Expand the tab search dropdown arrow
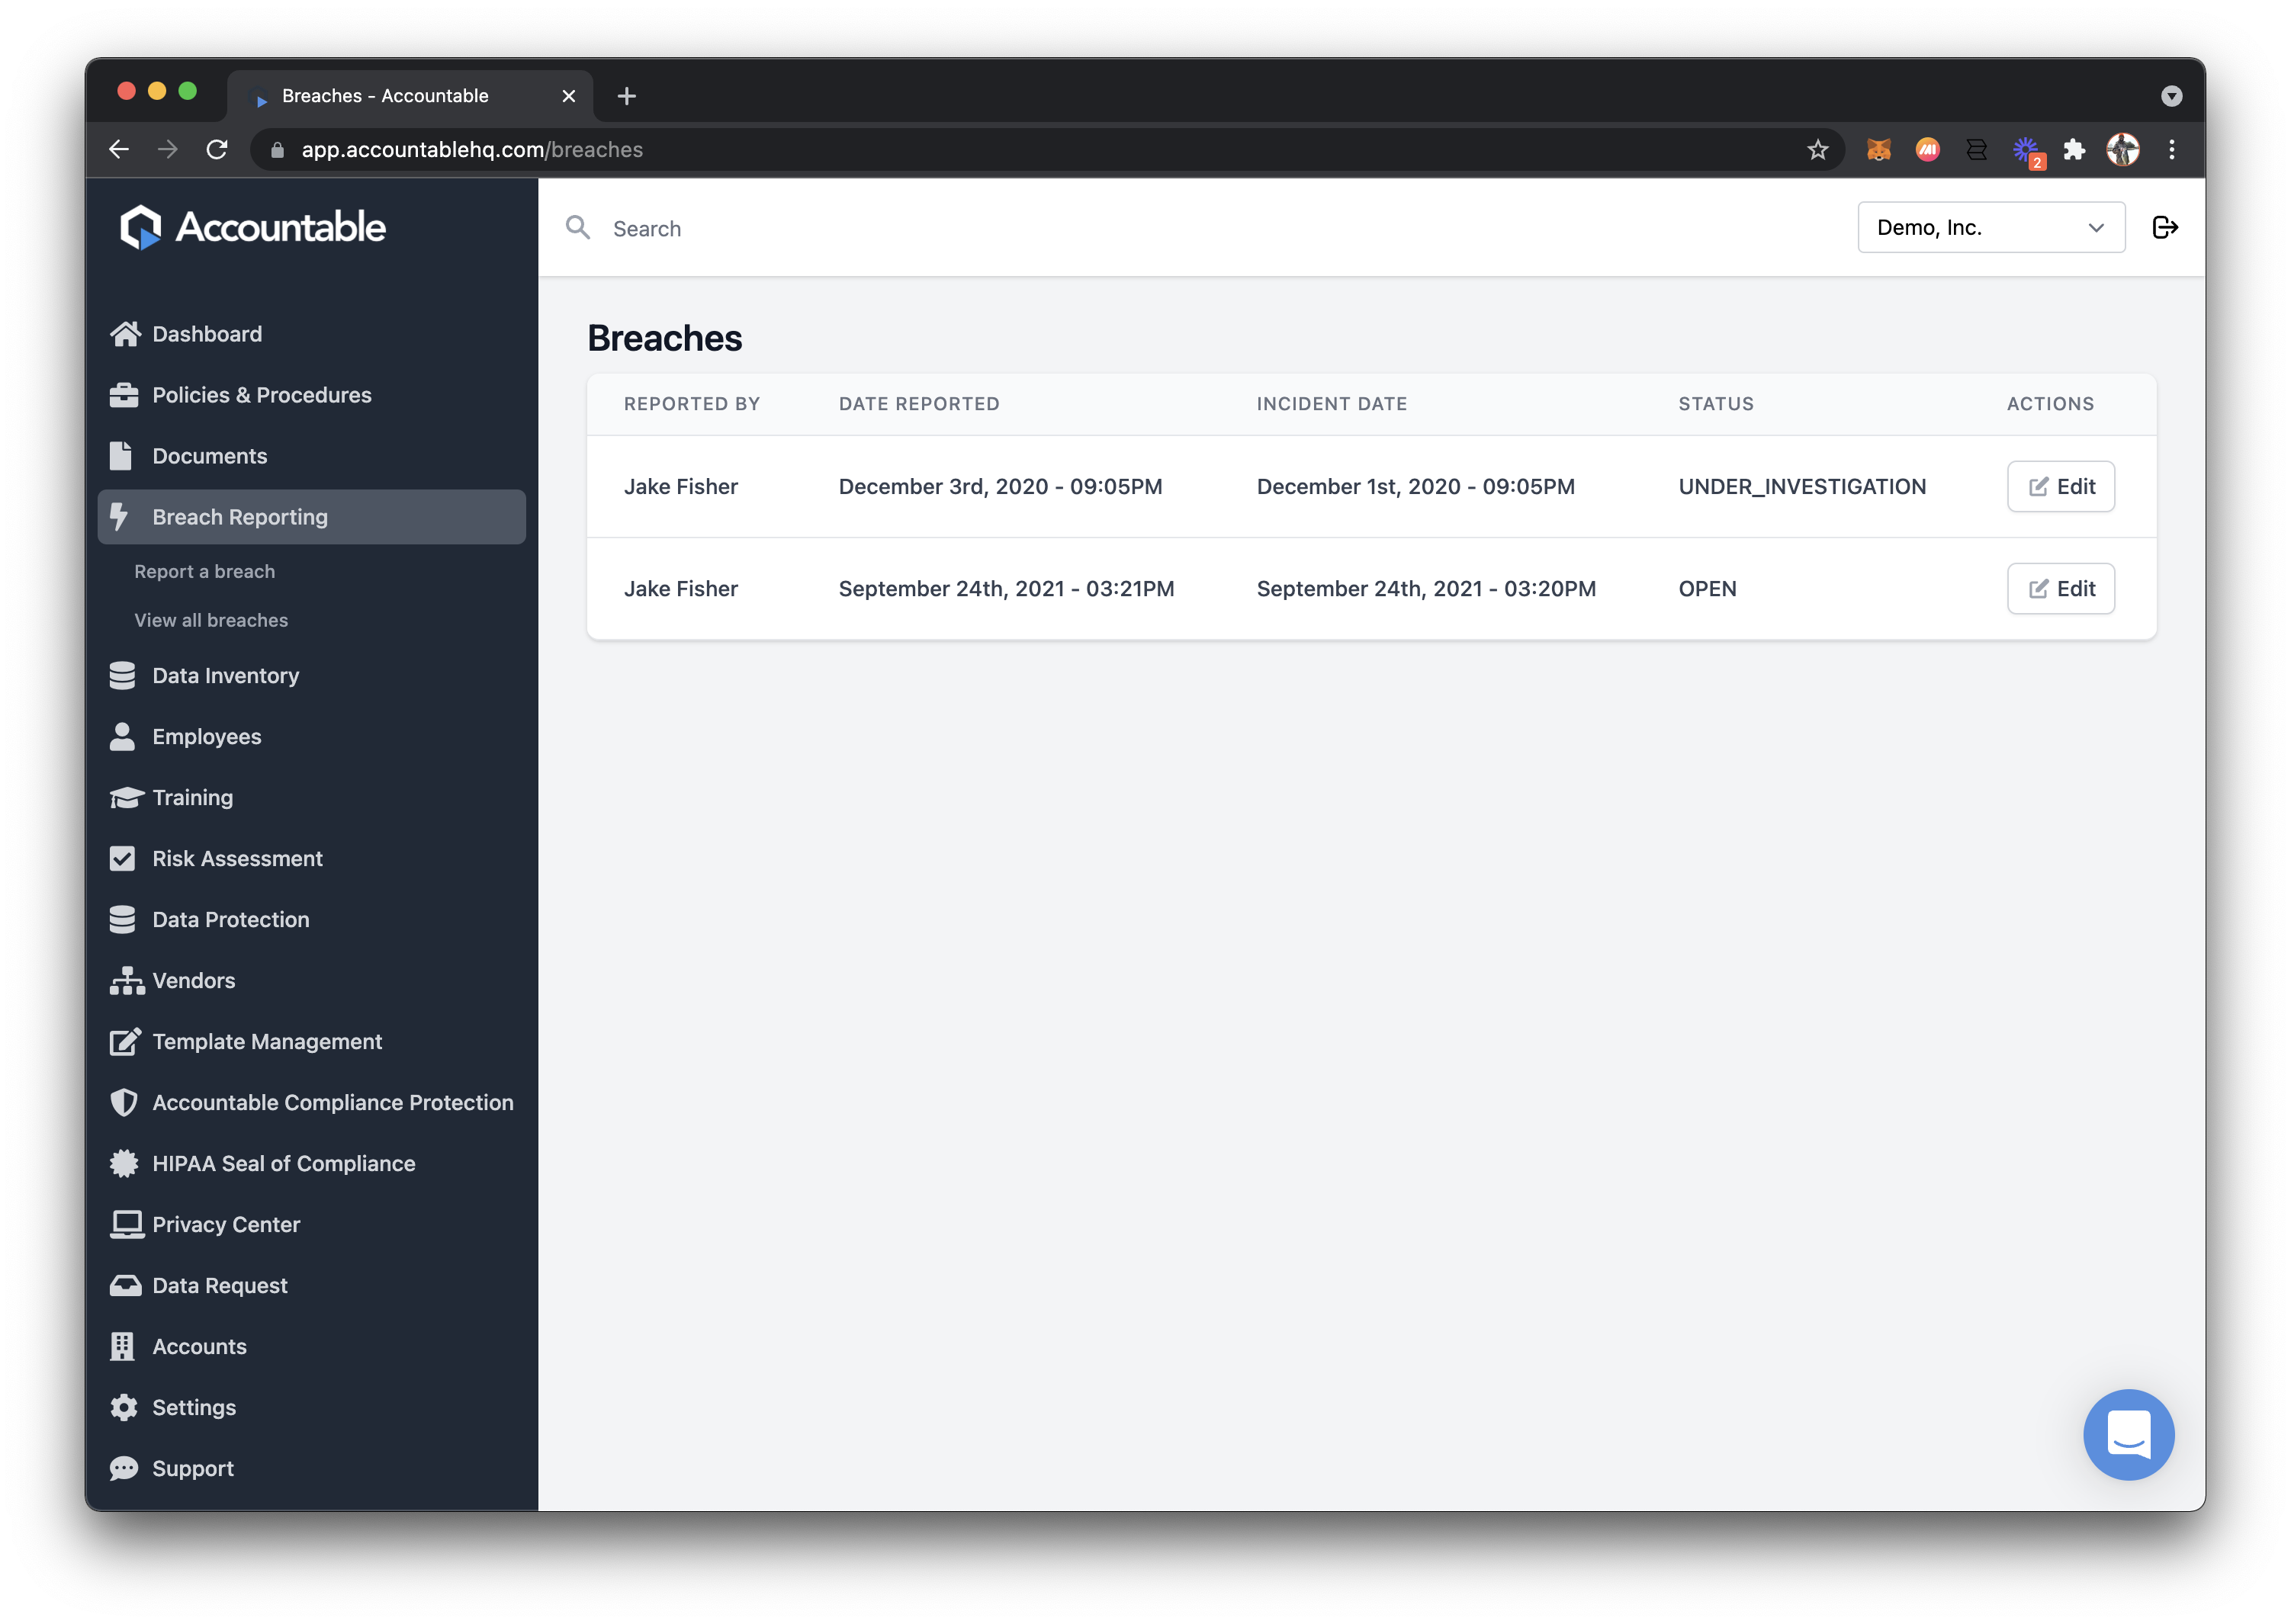Image resolution: width=2291 pixels, height=1624 pixels. [2171, 96]
